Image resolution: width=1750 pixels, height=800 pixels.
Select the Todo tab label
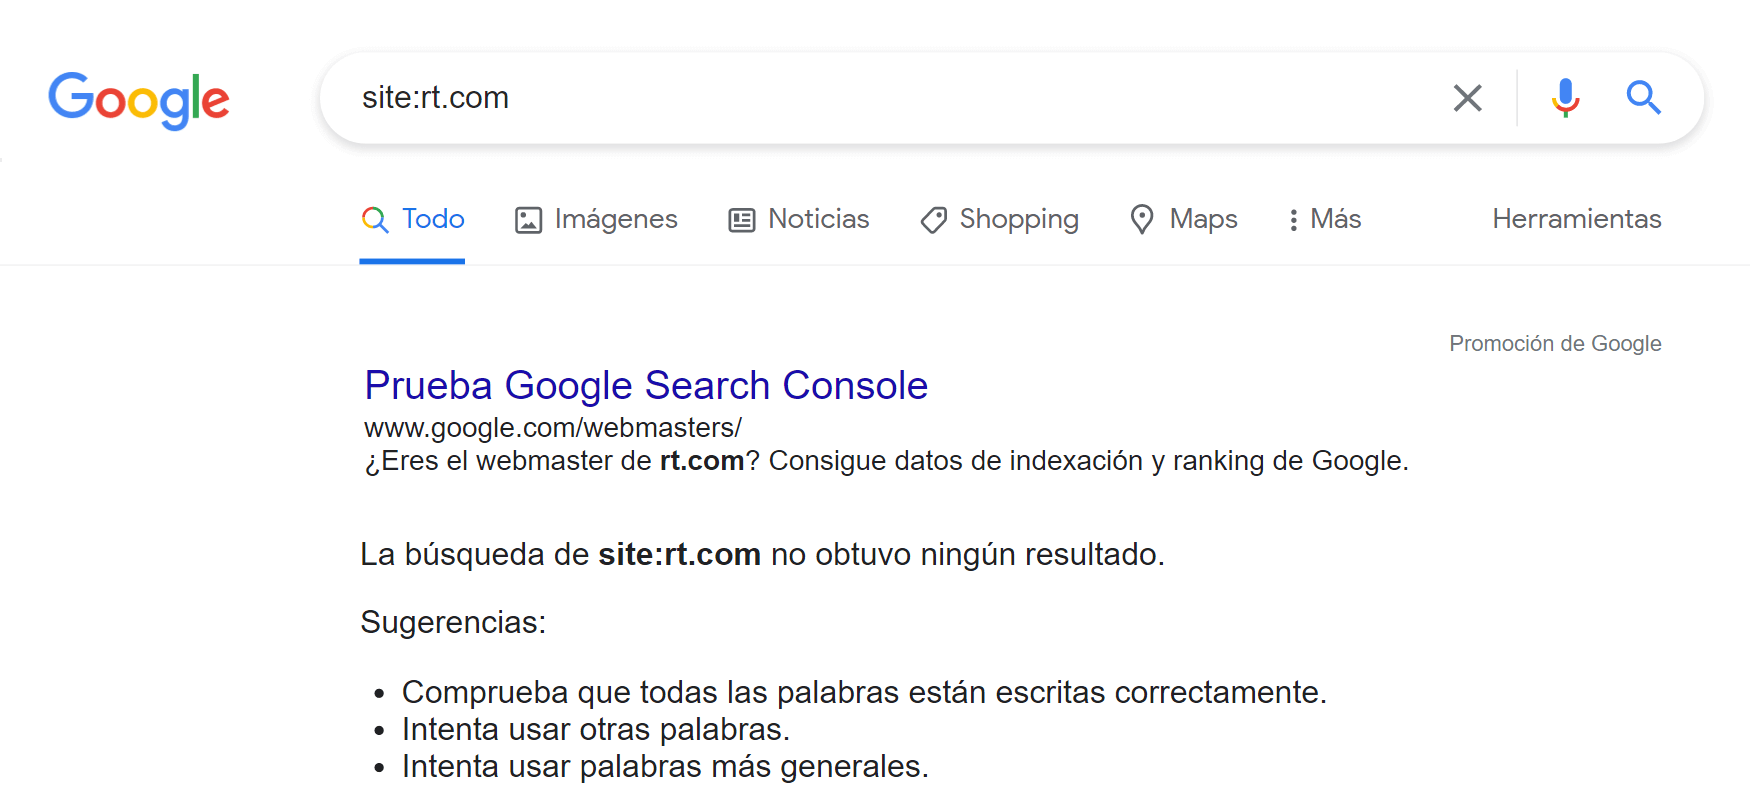pyautogui.click(x=433, y=219)
